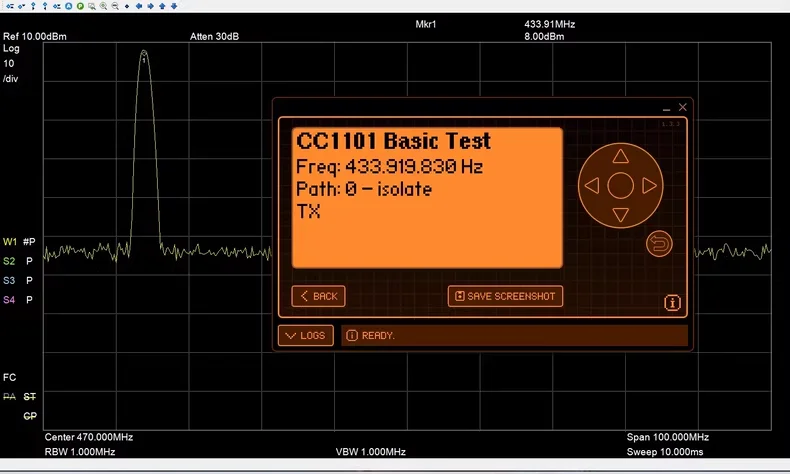Select the W1 trace label

point(10,242)
